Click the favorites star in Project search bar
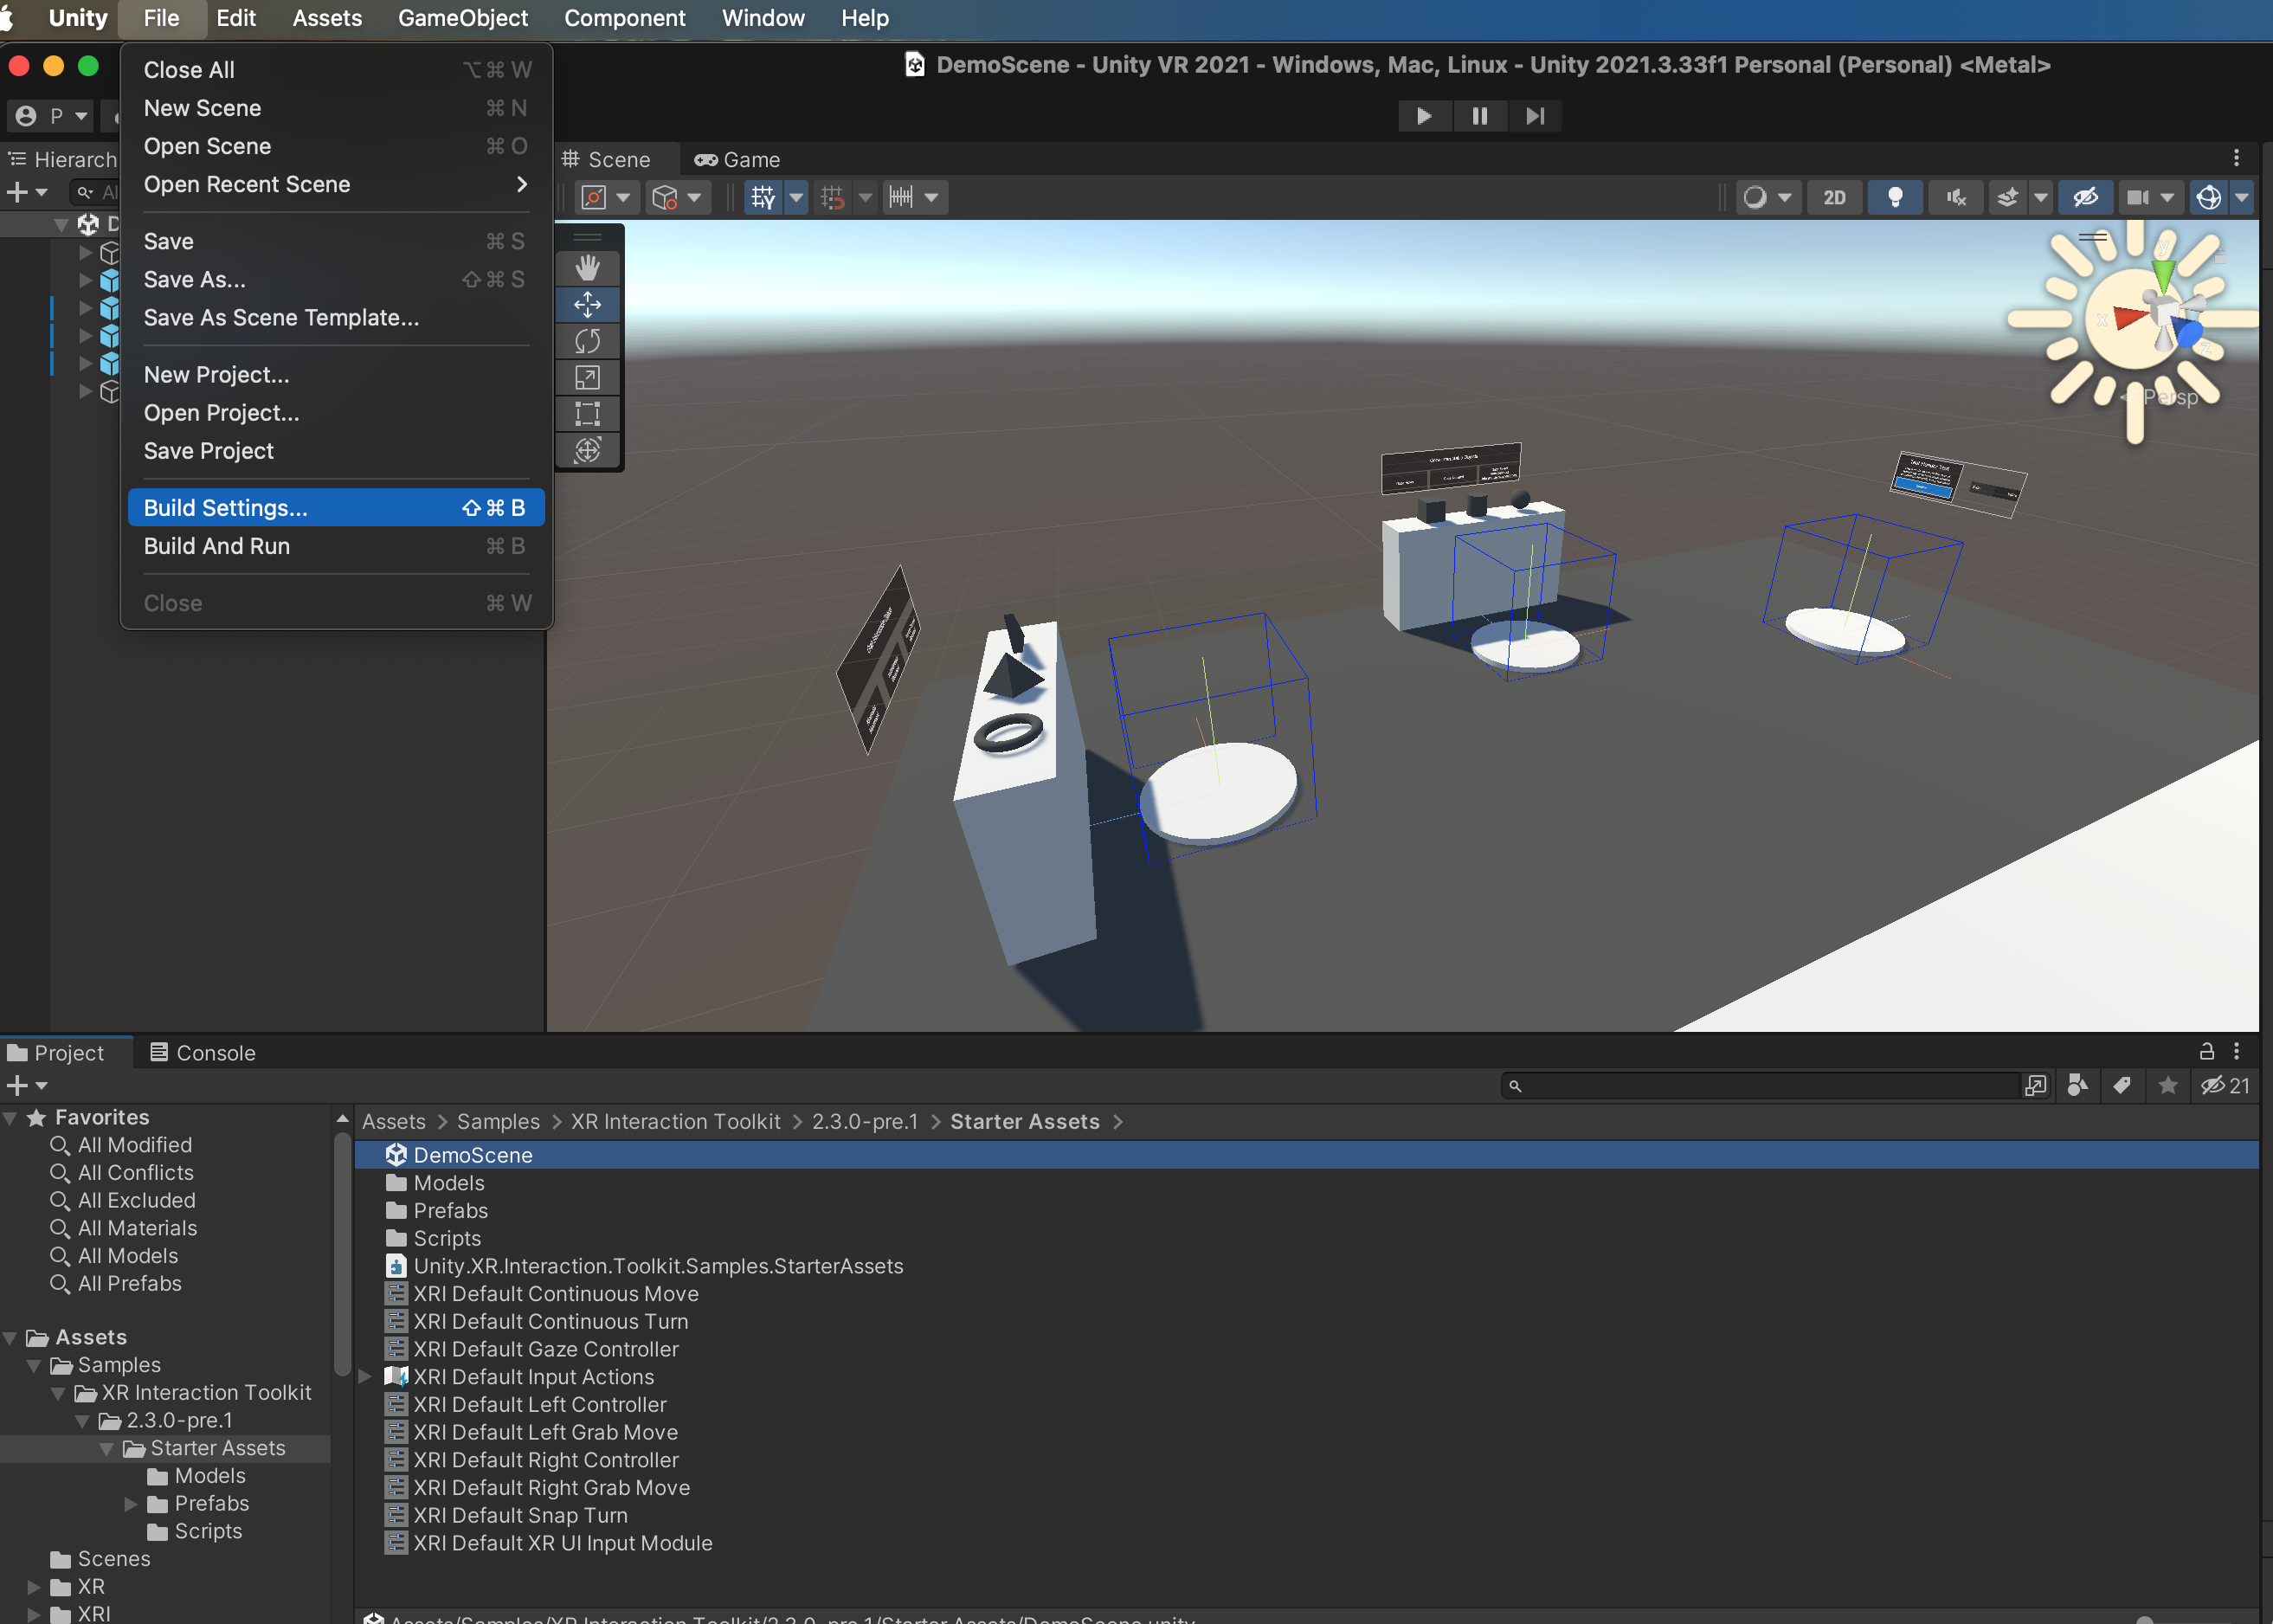2273x1624 pixels. click(x=2167, y=1086)
